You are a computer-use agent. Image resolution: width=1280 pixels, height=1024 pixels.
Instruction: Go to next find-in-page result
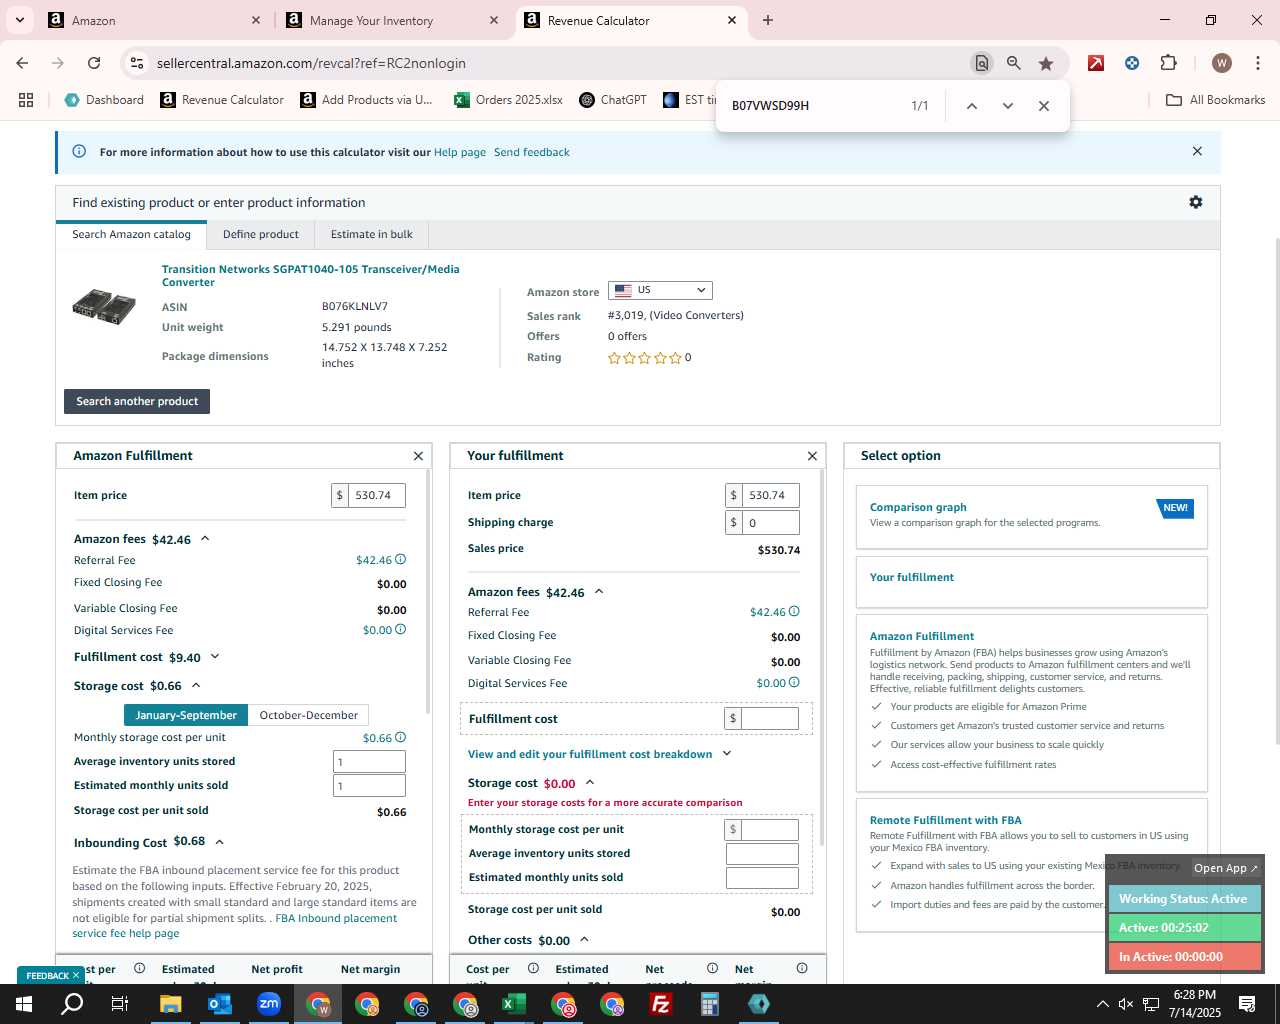point(1008,106)
